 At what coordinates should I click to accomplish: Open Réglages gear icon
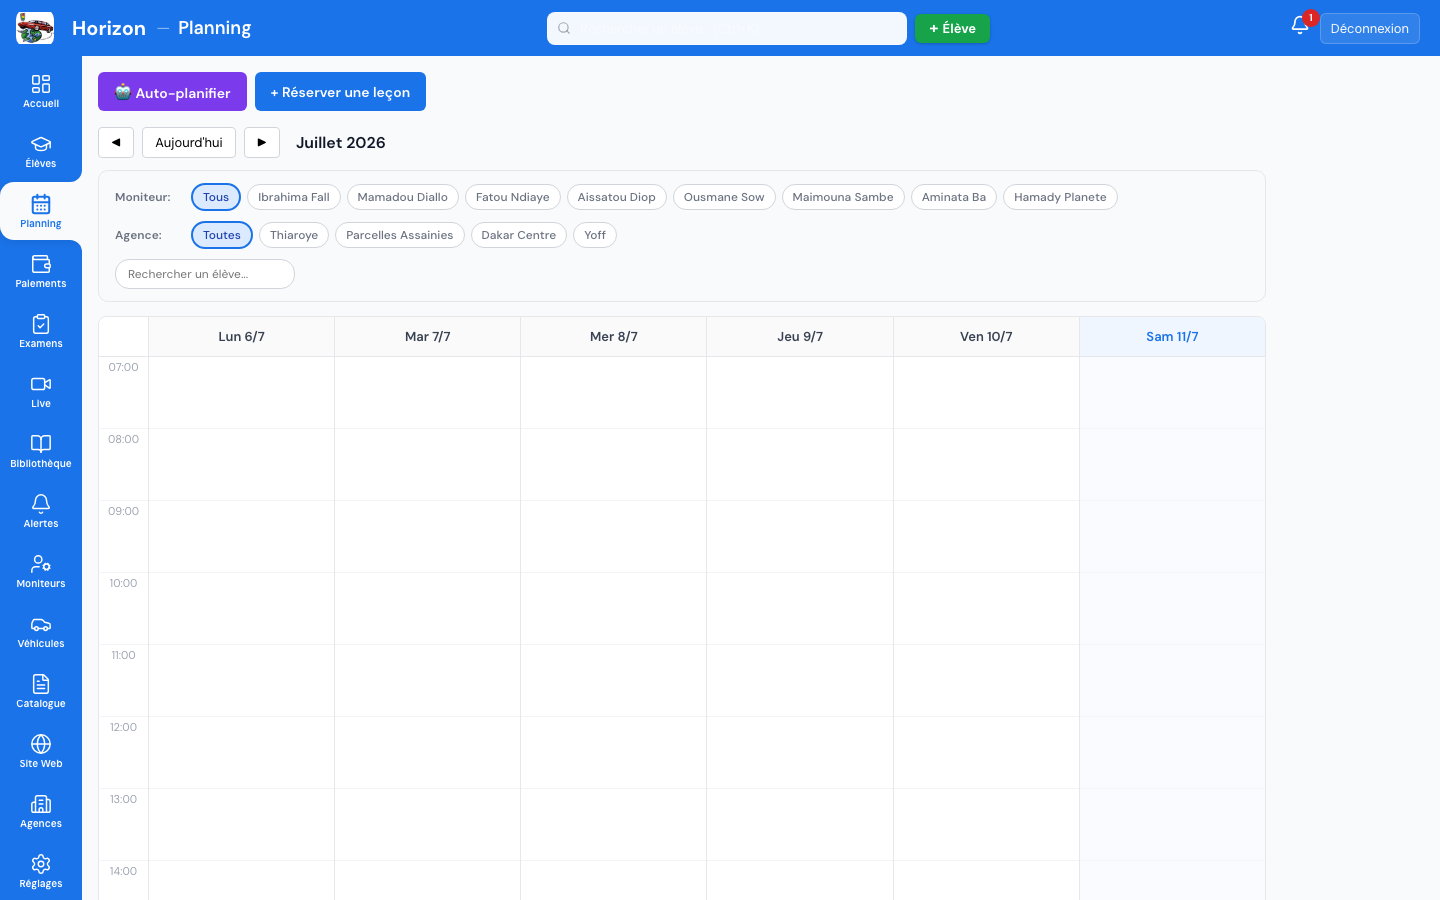41,864
